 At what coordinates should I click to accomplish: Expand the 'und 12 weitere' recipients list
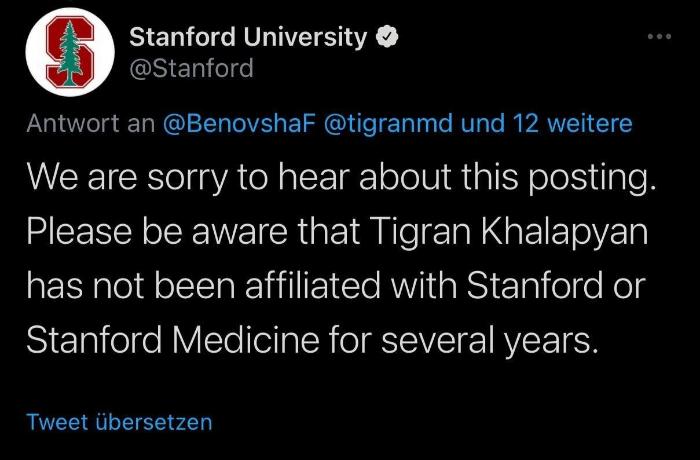546,123
